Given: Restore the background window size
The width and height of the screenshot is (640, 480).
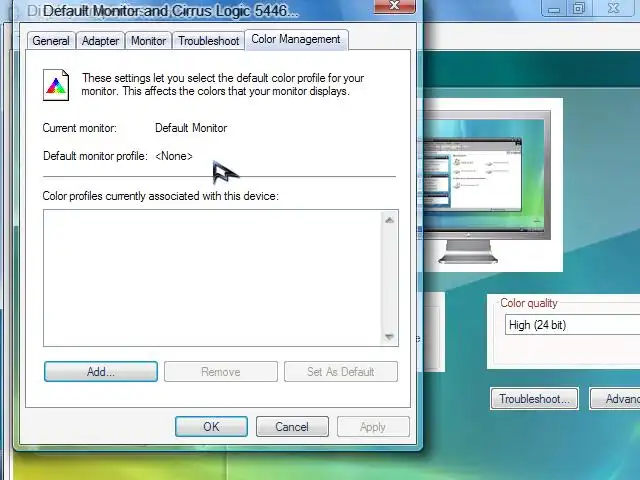Looking at the screenshot, I should click(x=579, y=8).
